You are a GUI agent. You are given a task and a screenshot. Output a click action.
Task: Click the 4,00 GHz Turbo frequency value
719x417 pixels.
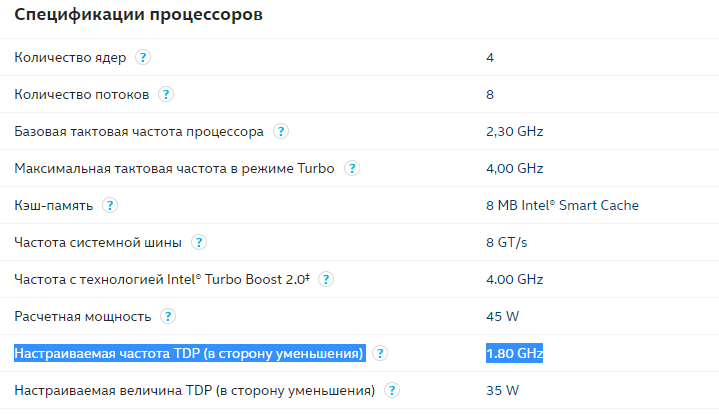pyautogui.click(x=514, y=168)
